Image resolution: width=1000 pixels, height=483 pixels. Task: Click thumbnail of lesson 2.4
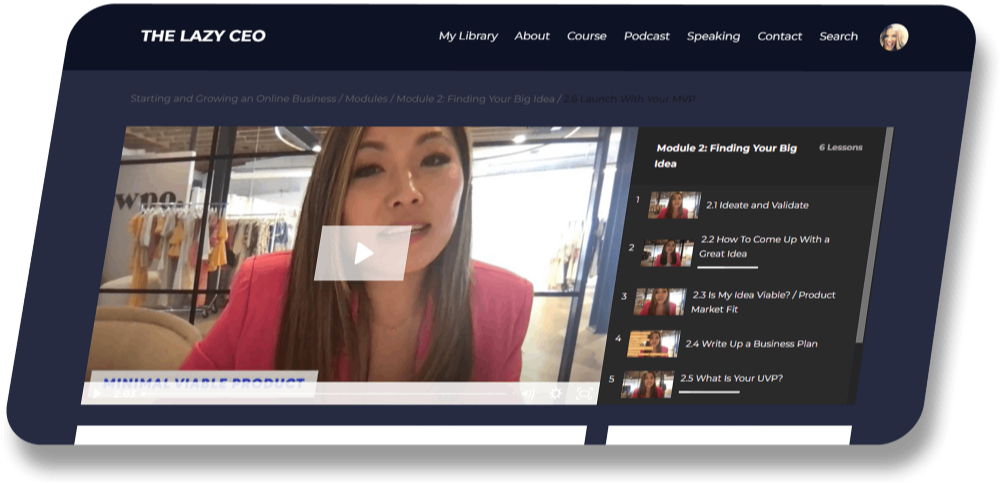(653, 343)
